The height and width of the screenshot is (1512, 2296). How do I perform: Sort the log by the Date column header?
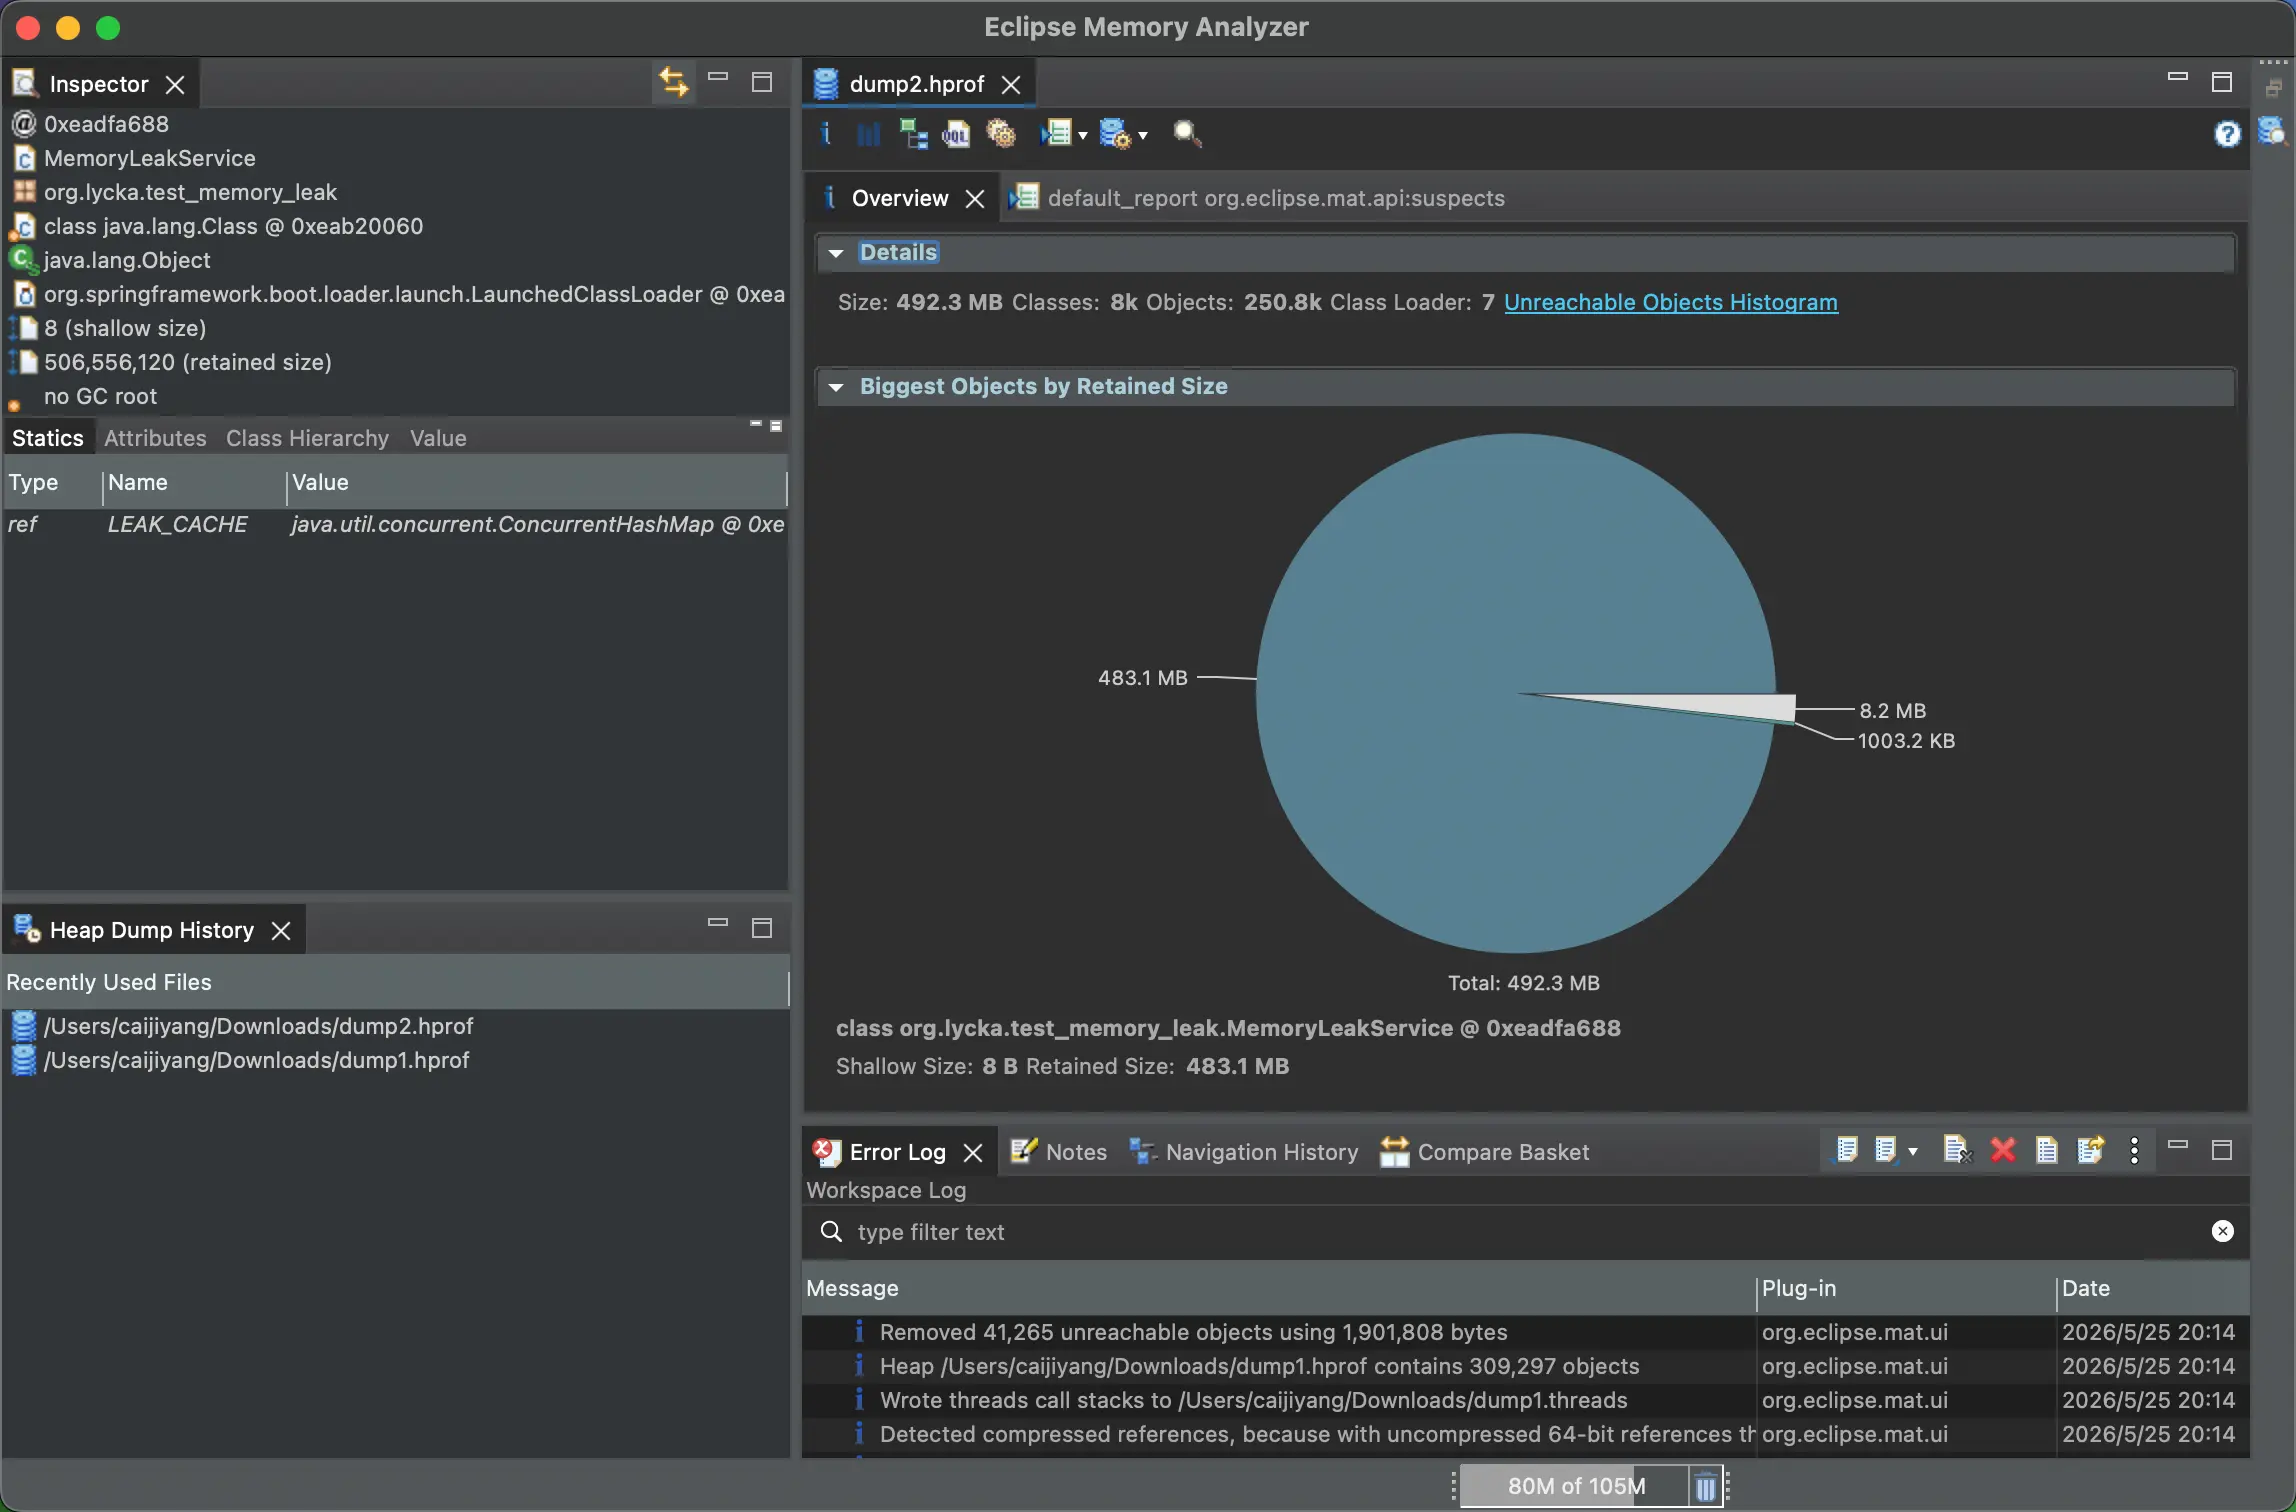point(2153,1289)
